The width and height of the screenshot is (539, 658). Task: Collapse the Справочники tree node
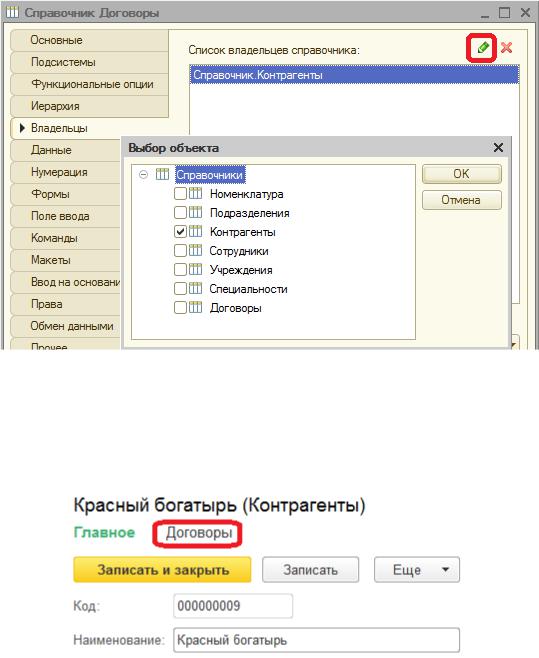click(x=144, y=174)
